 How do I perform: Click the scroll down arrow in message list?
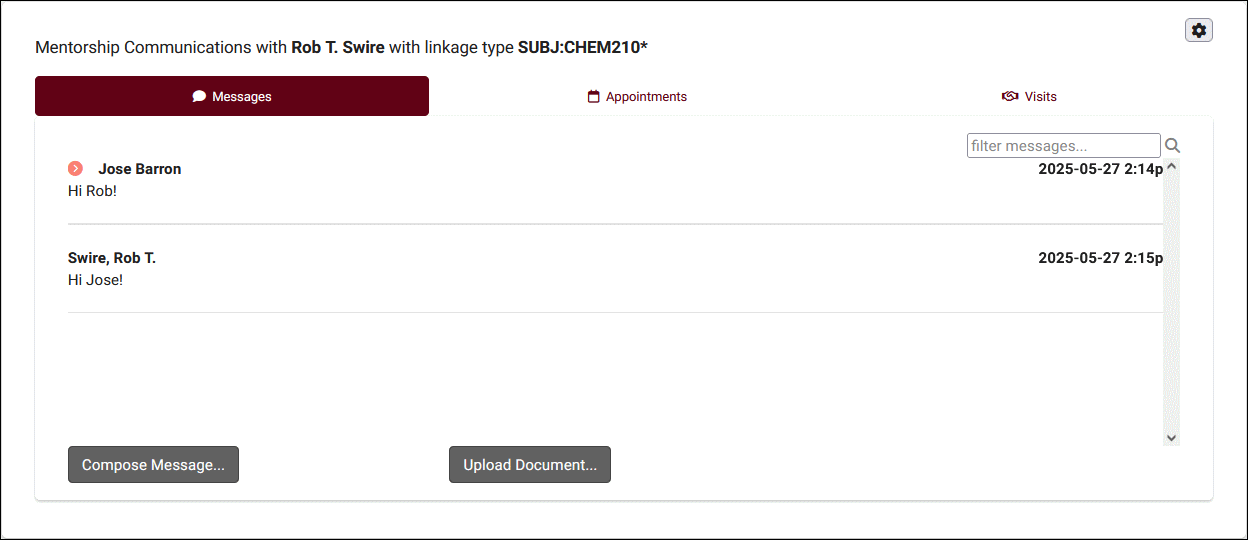click(1172, 437)
